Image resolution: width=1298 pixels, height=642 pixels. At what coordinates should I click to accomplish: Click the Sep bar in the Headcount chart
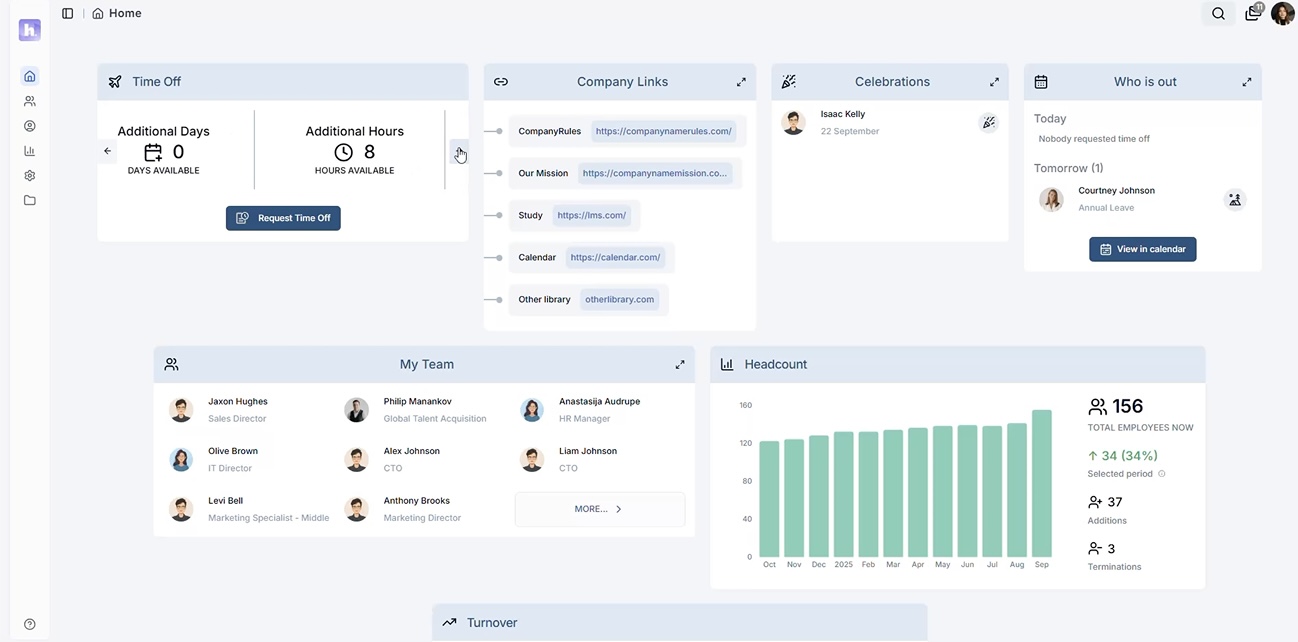(1041, 480)
